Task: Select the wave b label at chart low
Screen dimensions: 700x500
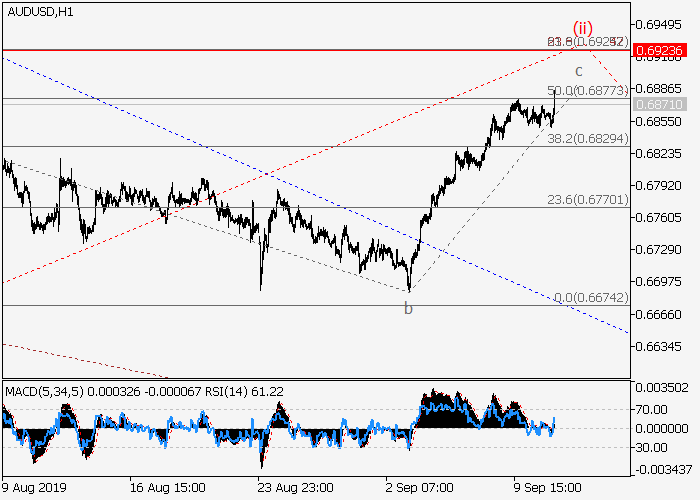Action: coord(408,309)
